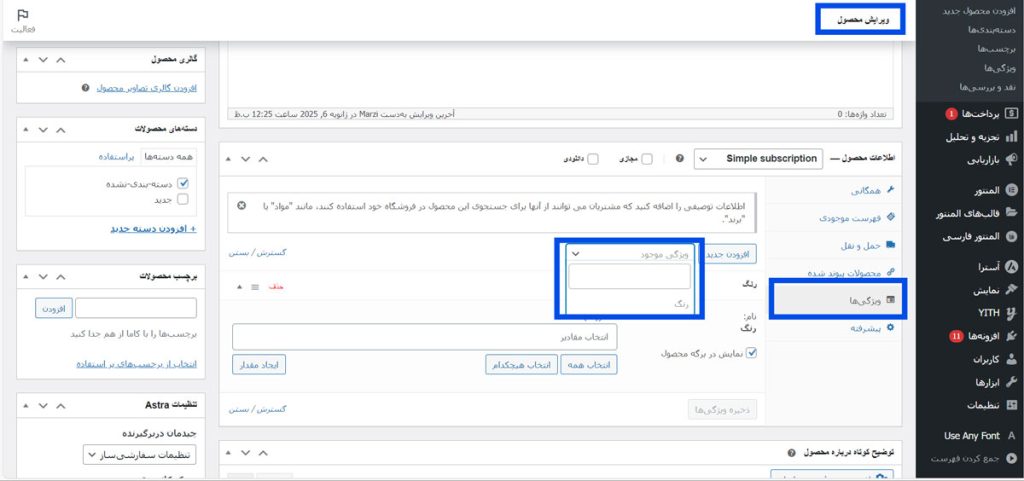1024x481 pixels.
Task: Click the پرداخت‌ها payments sidebar icon
Action: click(x=1011, y=114)
